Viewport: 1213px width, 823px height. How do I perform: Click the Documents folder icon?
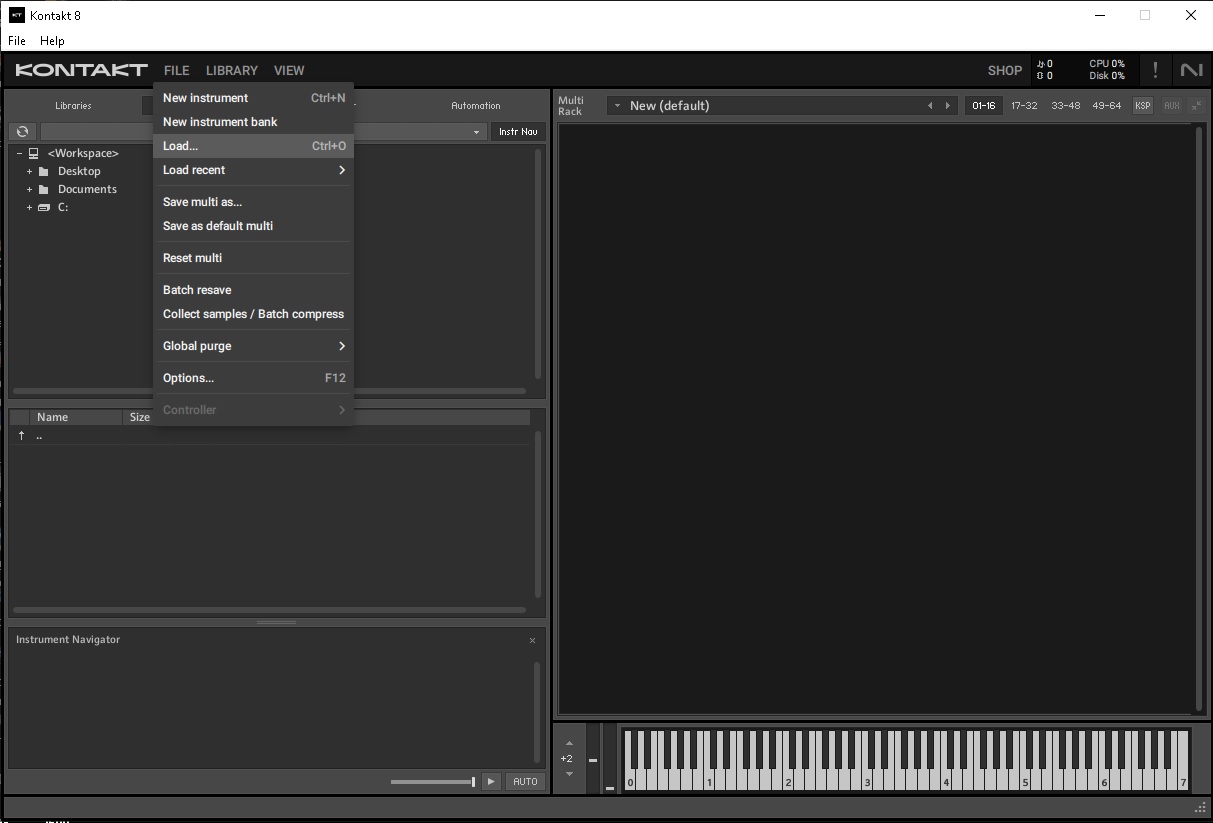44,189
